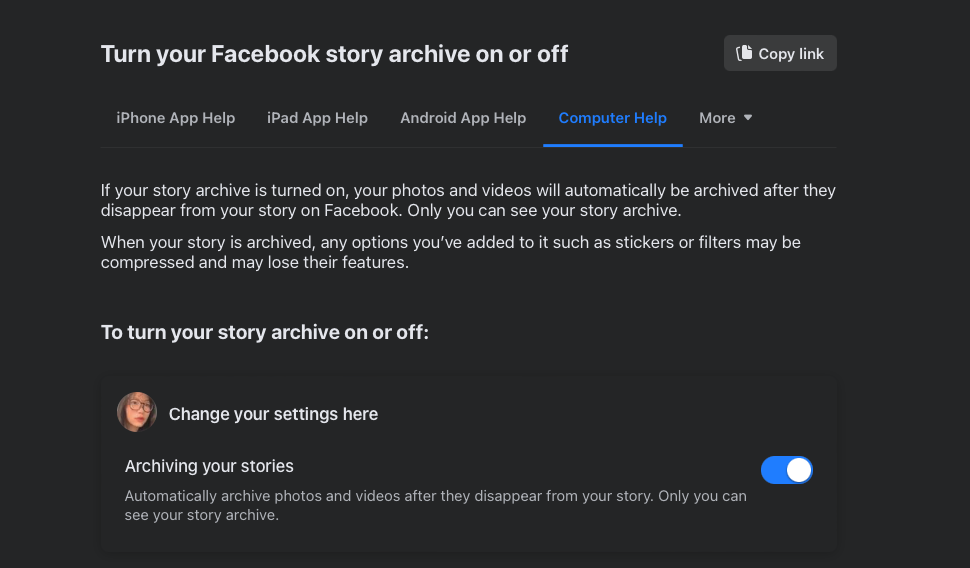Click the profile avatar photo
The height and width of the screenshot is (568, 970).
click(x=137, y=412)
